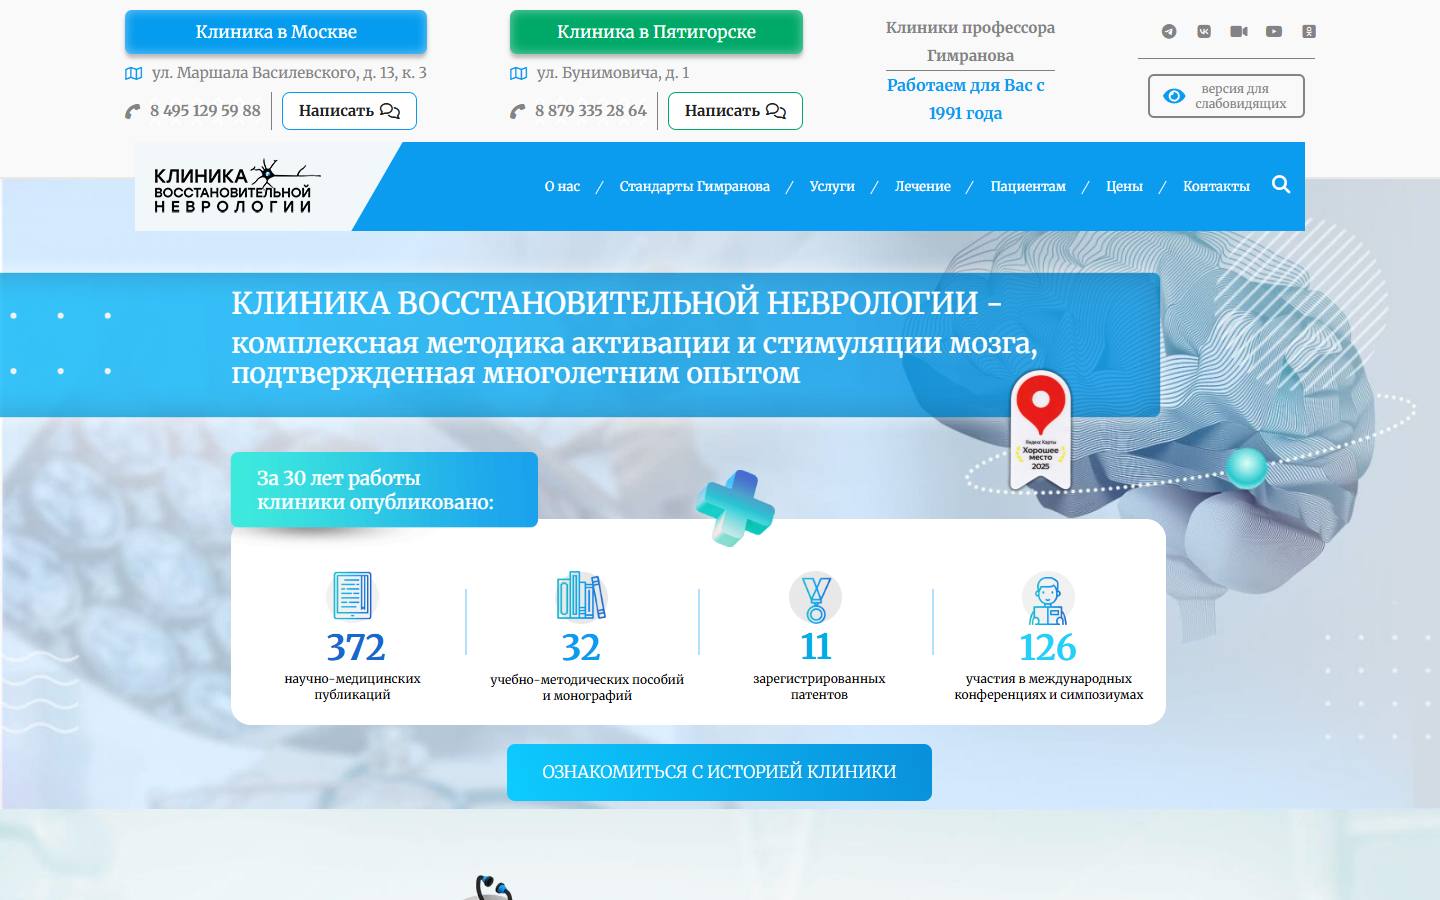
Task: Call the Pyatigorsk number 8 879 335 28 64
Action: (591, 111)
